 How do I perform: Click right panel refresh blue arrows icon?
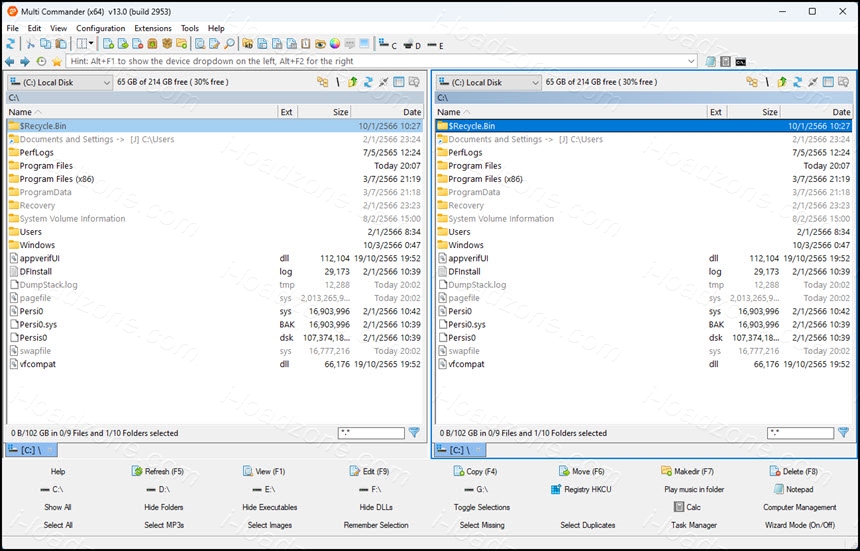tap(797, 82)
